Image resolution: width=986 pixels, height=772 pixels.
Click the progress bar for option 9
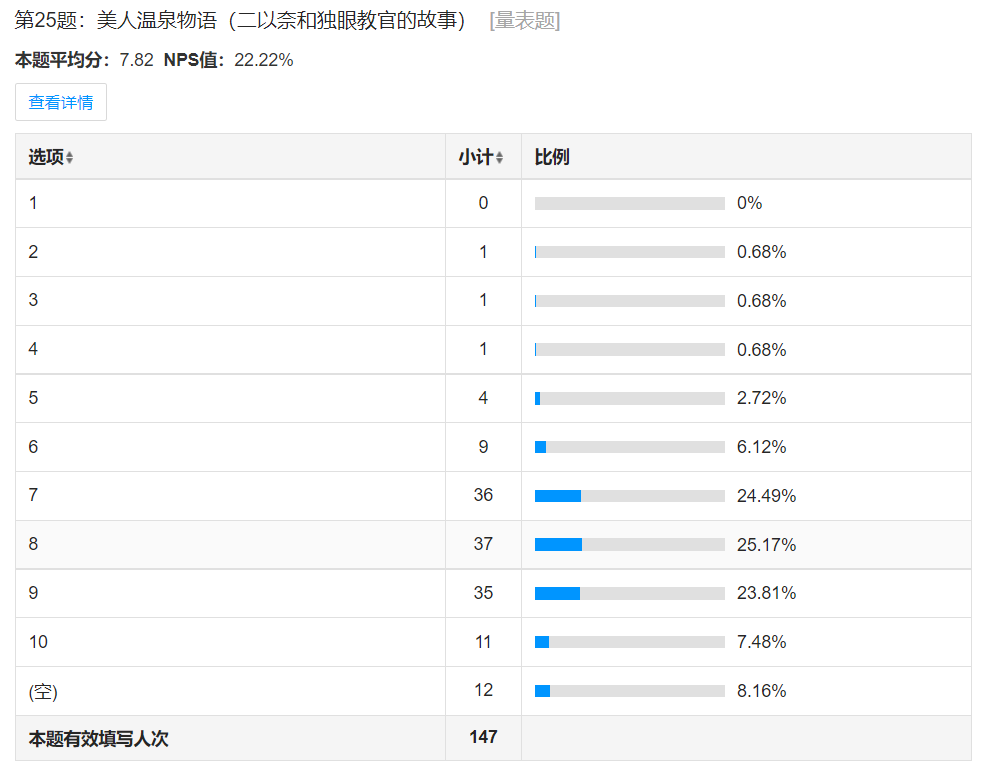pos(629,593)
